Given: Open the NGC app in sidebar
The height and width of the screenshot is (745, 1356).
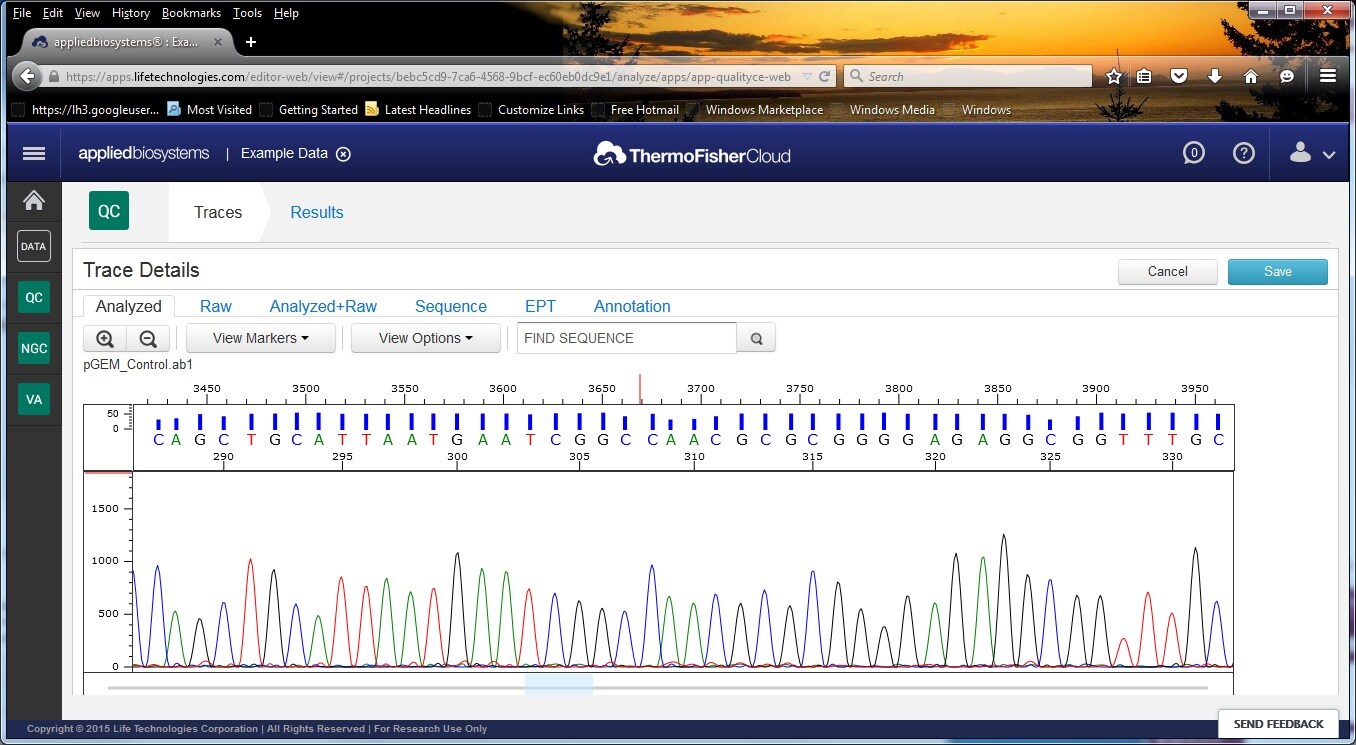Looking at the screenshot, I should tap(34, 348).
